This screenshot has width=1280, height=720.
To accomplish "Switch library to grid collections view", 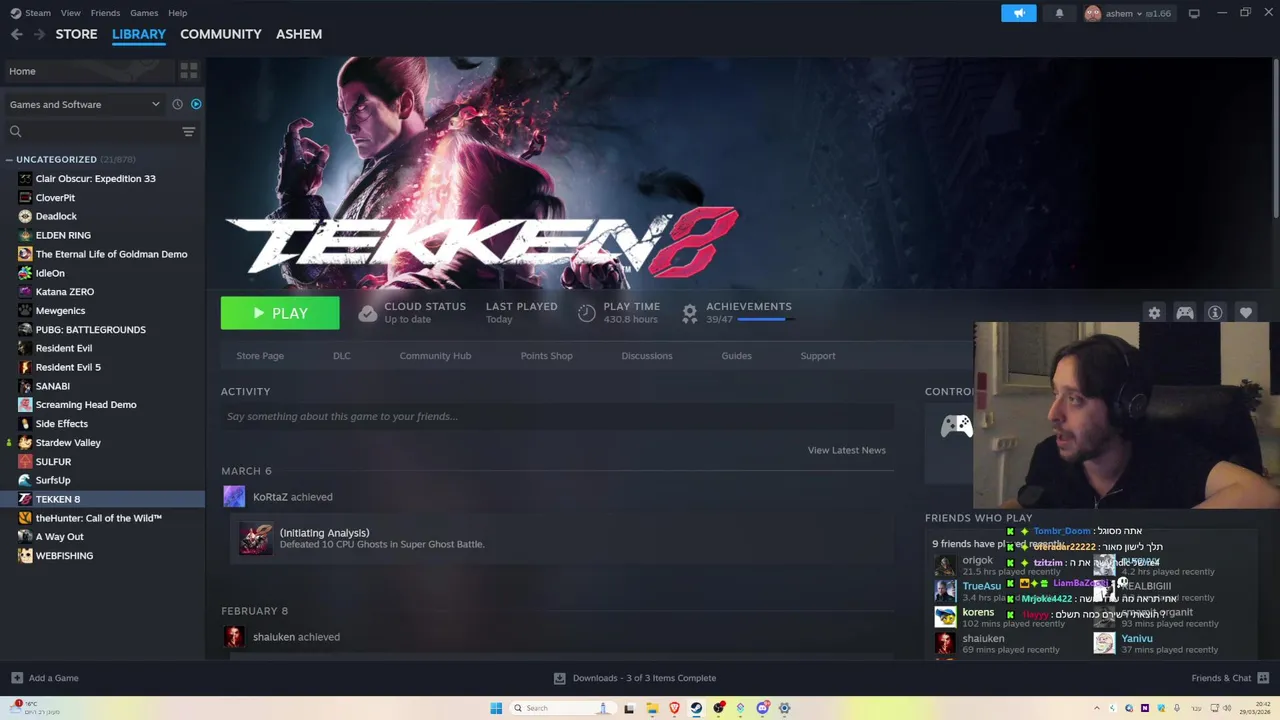I will [188, 71].
